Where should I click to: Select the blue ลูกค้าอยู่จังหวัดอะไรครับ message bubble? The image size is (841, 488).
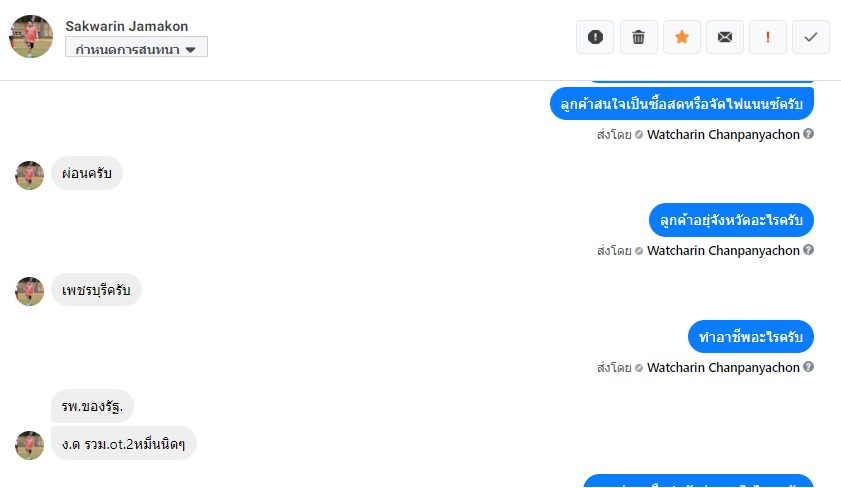tap(731, 220)
